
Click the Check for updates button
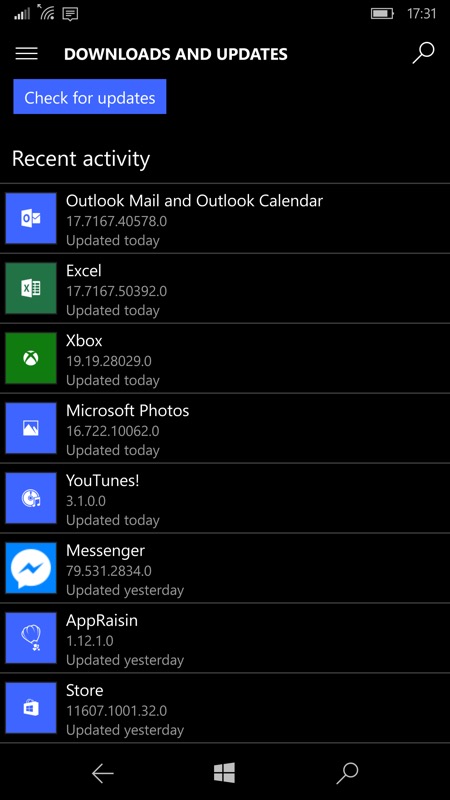point(90,97)
